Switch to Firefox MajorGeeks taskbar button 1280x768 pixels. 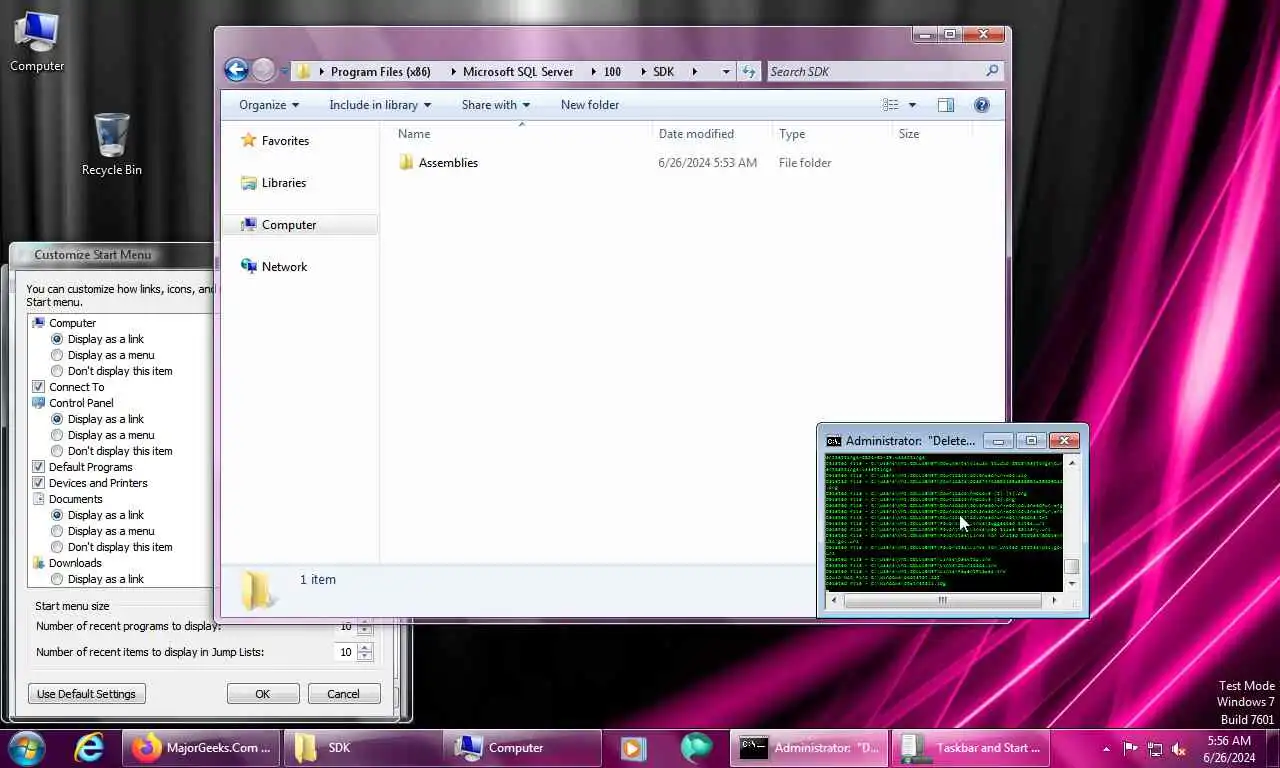(x=203, y=747)
